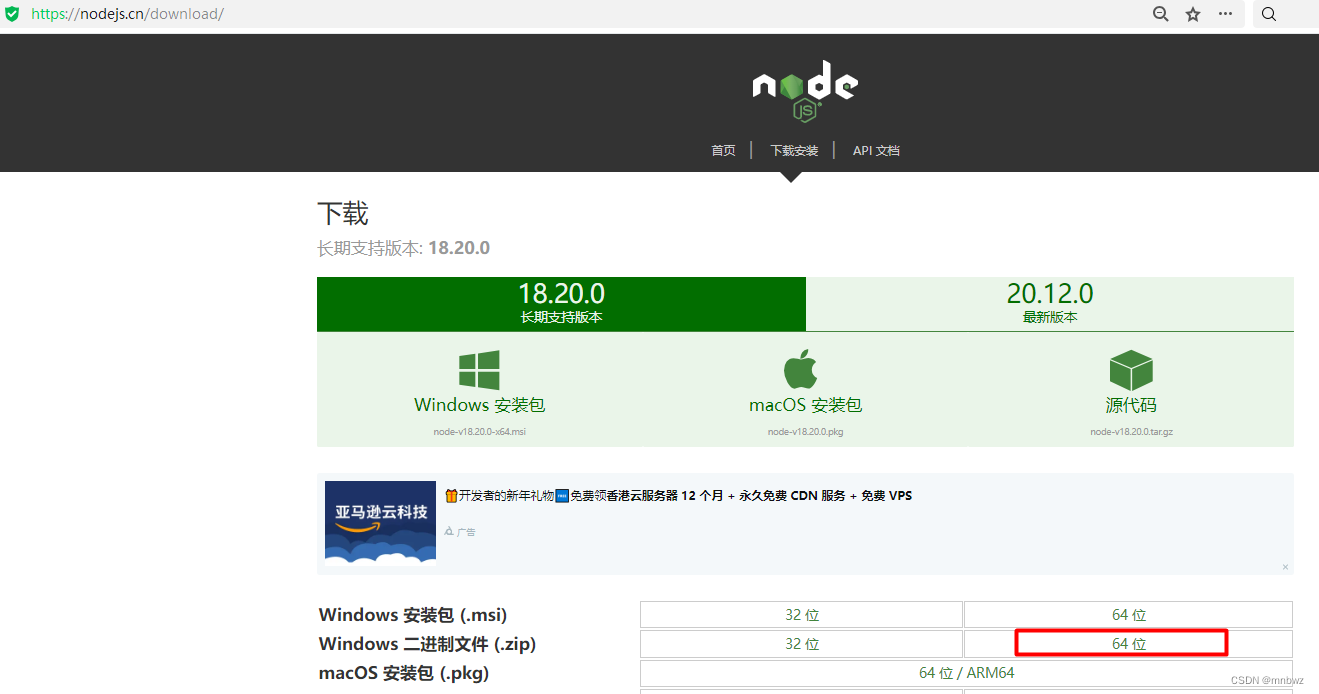The height and width of the screenshot is (694, 1319).
Task: Download macOS .pkg 64 位 / ARM64 installer
Action: click(x=967, y=673)
